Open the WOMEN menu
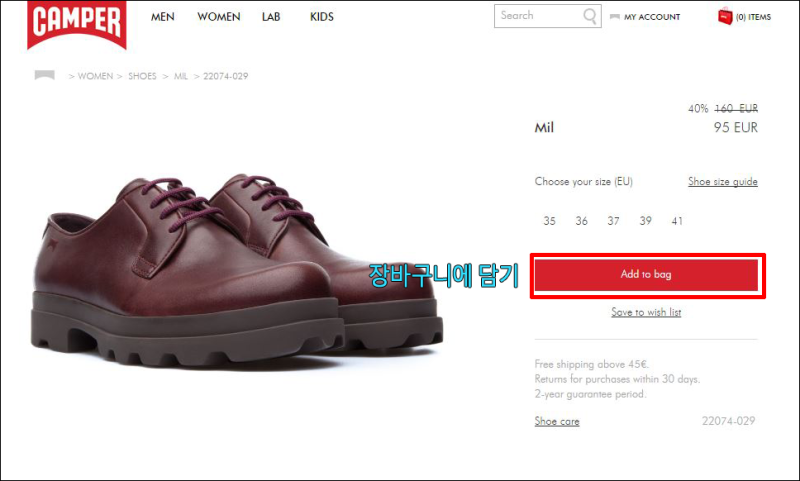Image resolution: width=800 pixels, height=481 pixels. tap(219, 17)
